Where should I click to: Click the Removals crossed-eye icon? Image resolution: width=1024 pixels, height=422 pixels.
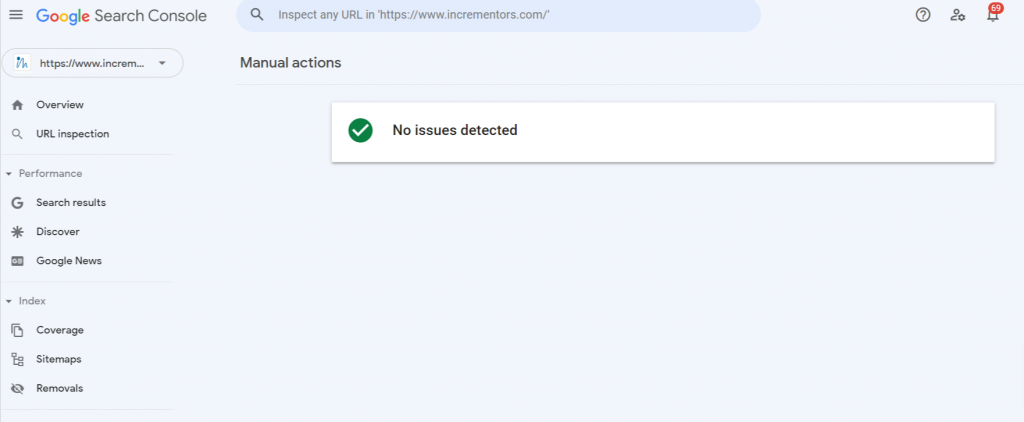point(18,389)
